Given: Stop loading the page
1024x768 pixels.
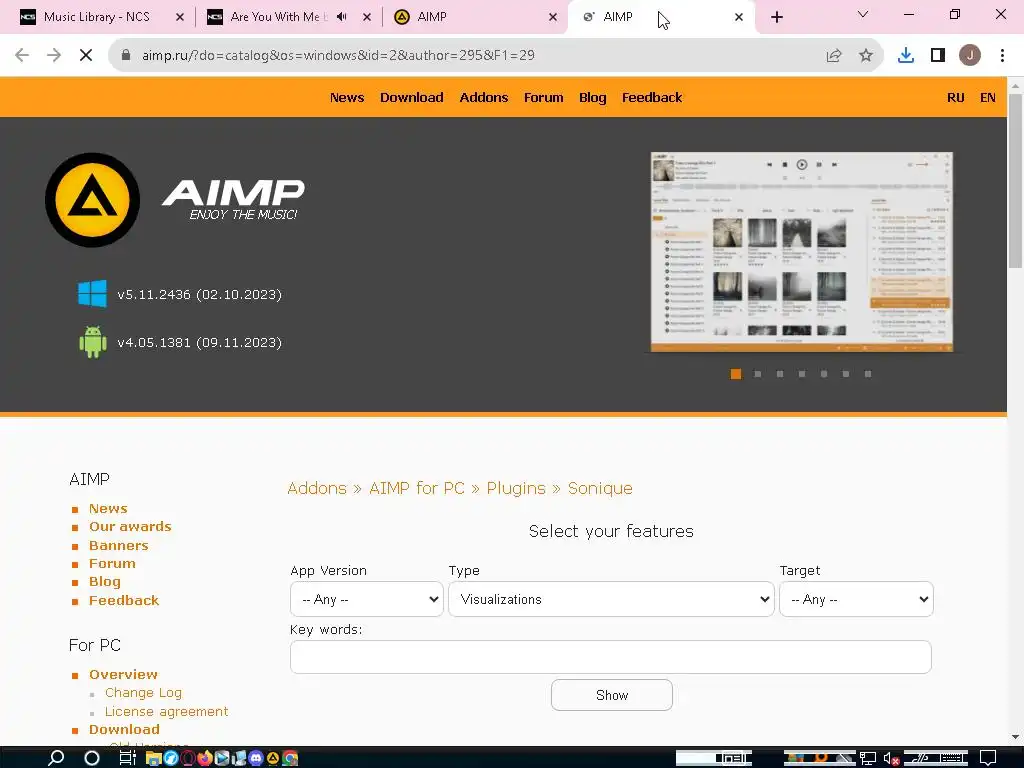Looking at the screenshot, I should [x=86, y=56].
